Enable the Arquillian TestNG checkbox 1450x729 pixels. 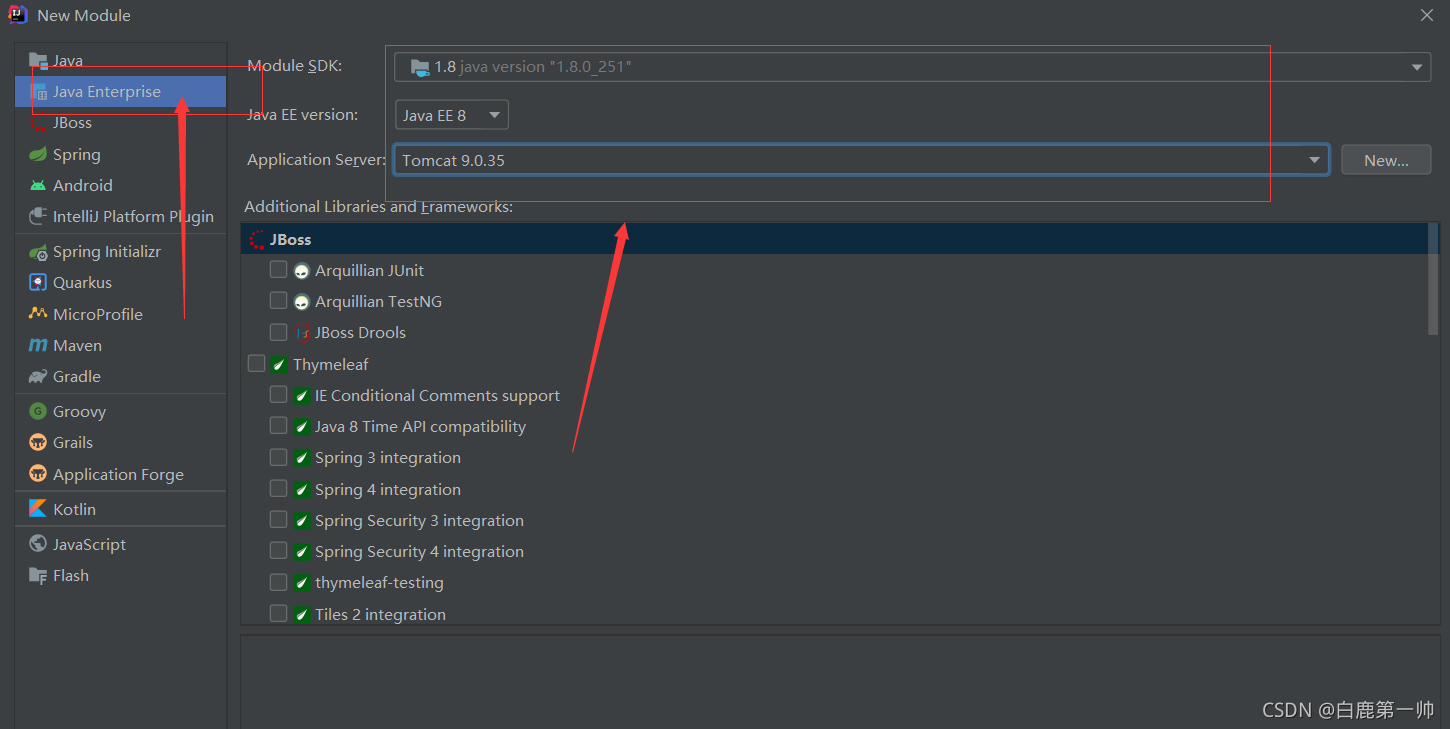tap(279, 301)
